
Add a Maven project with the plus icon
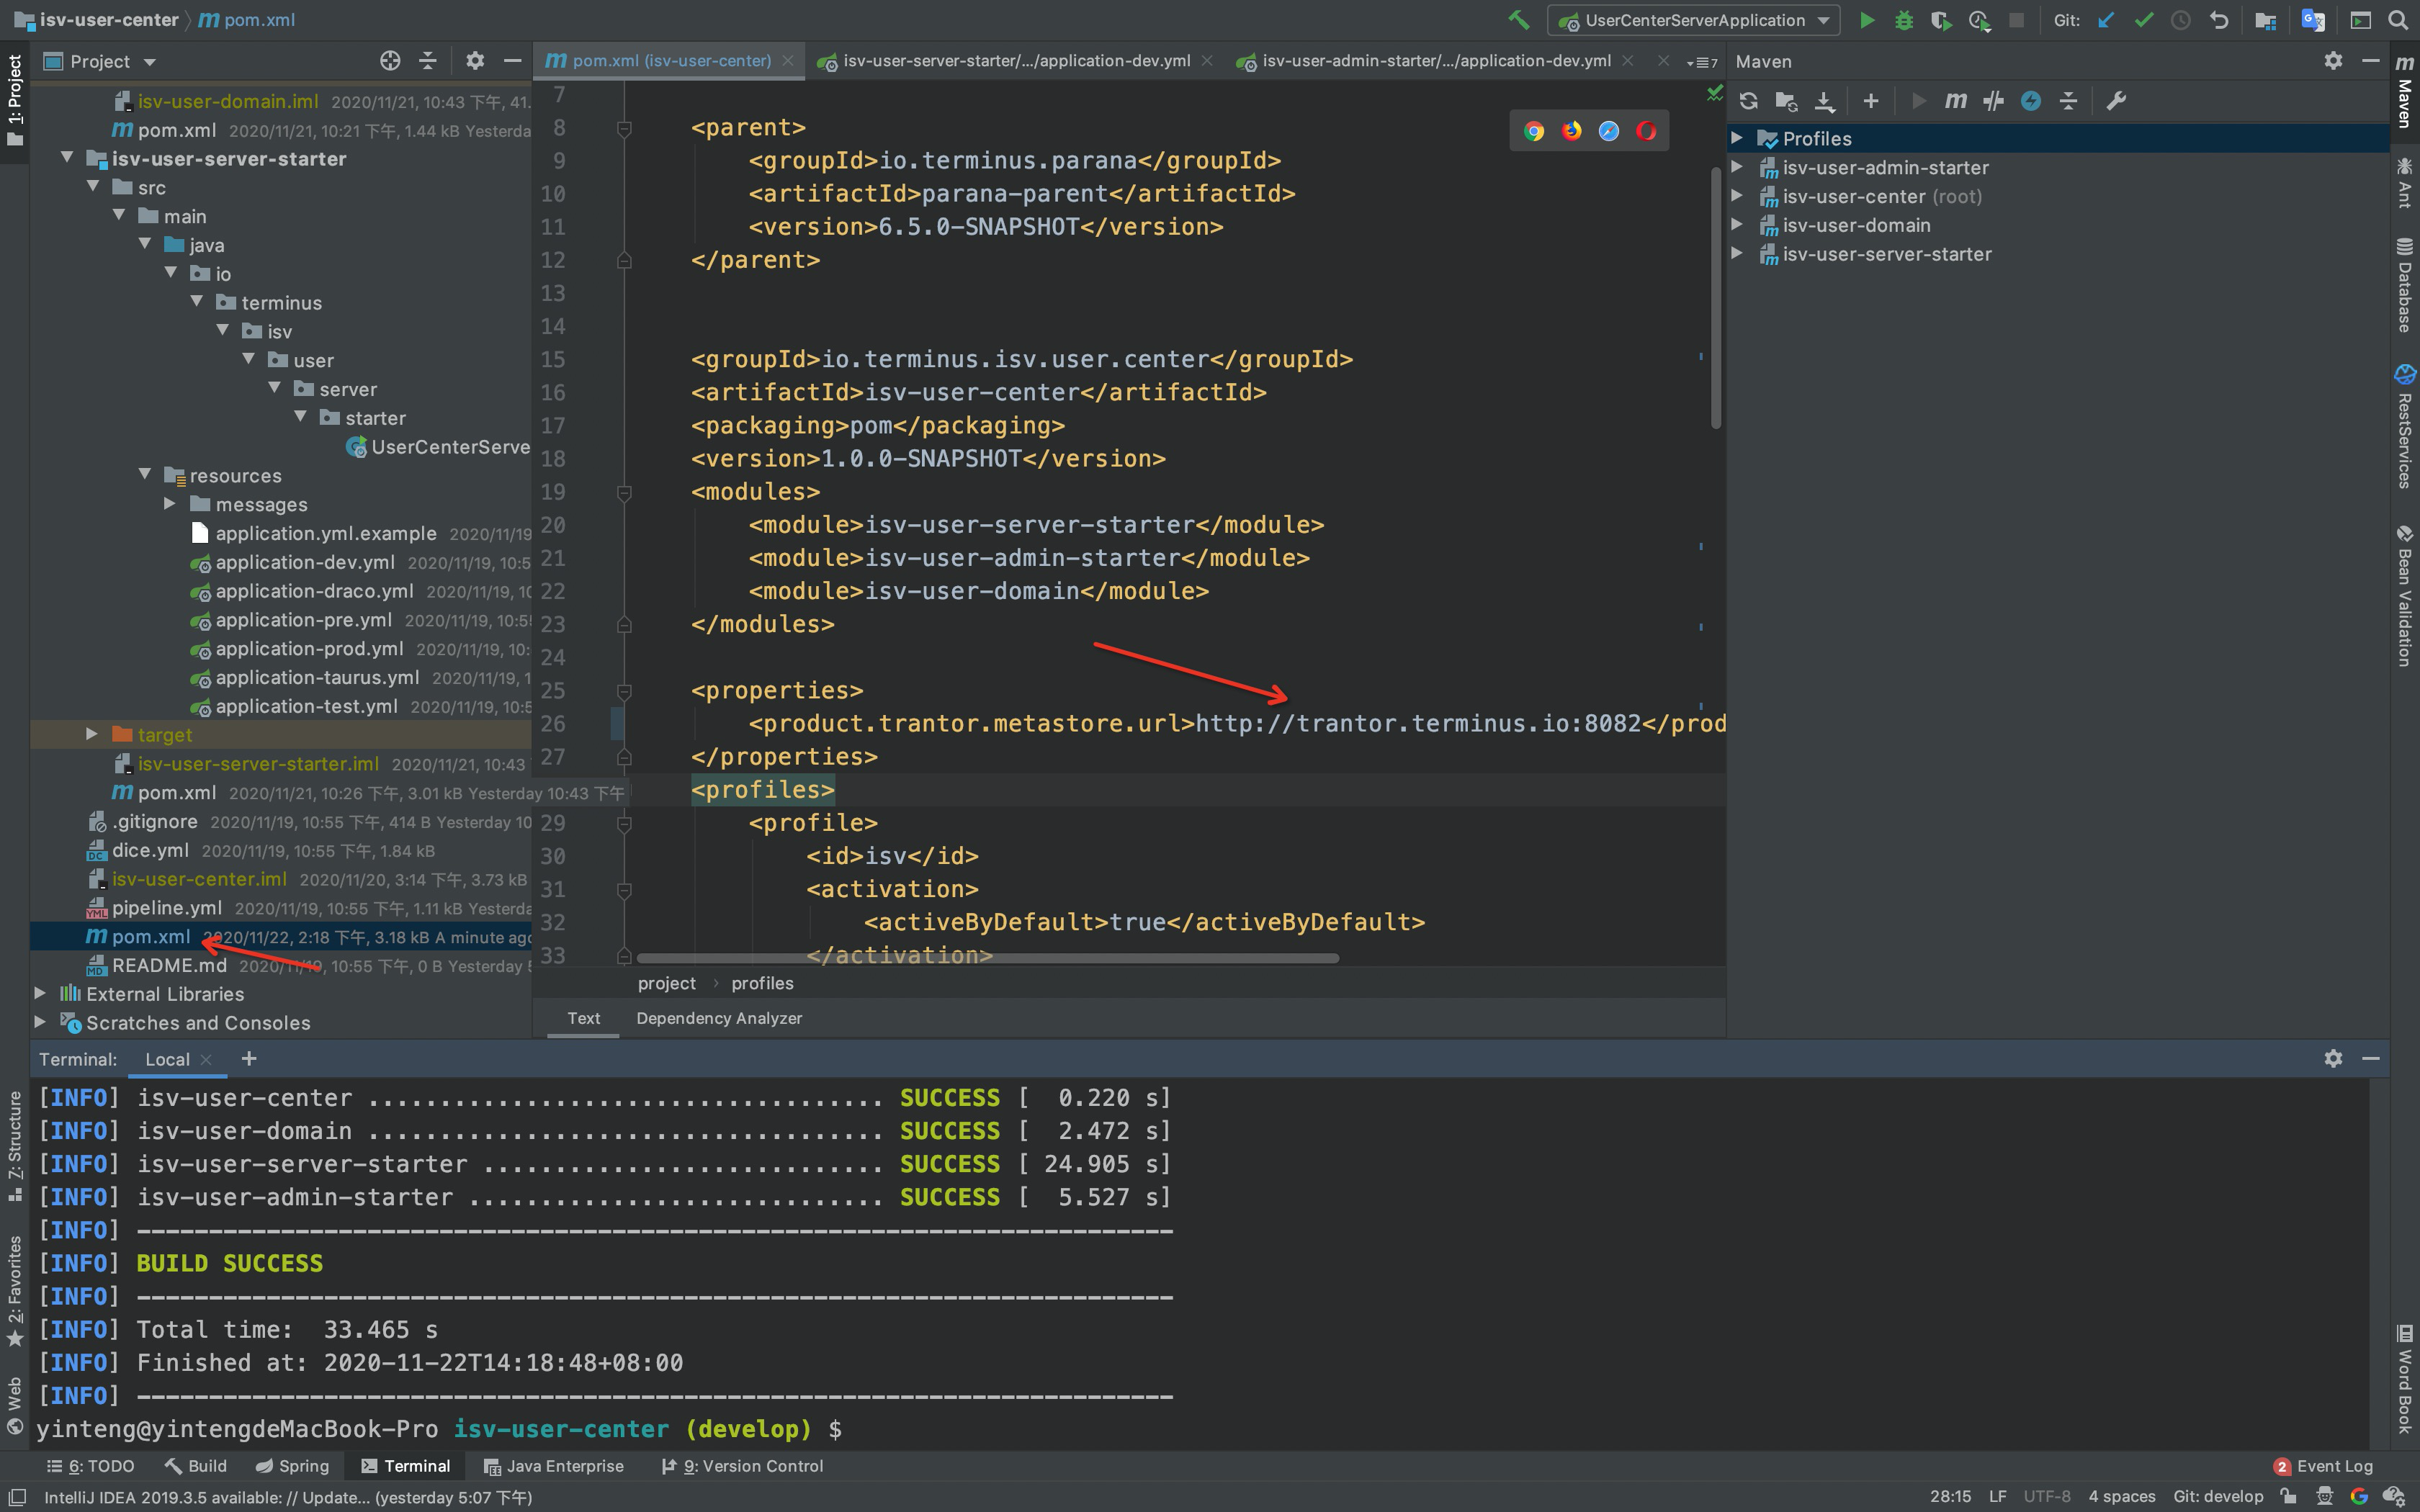click(1871, 100)
